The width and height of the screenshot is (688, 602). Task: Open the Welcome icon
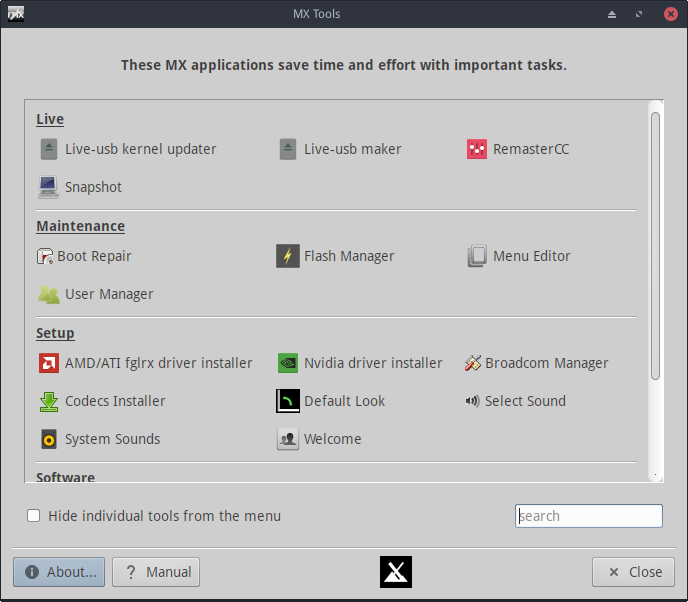point(288,439)
